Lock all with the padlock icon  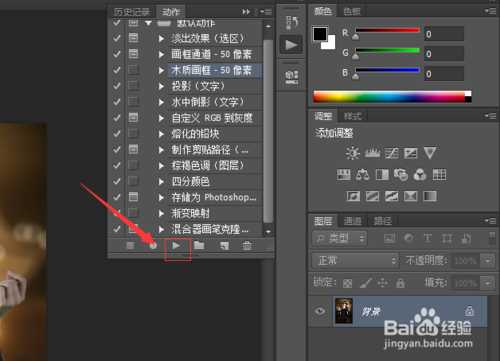400,283
